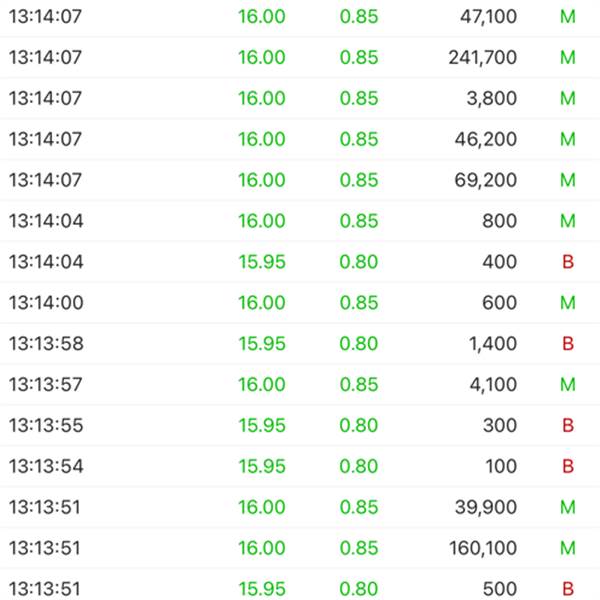
Task: Select the red B indicator next to volume 300
Action: (x=568, y=425)
